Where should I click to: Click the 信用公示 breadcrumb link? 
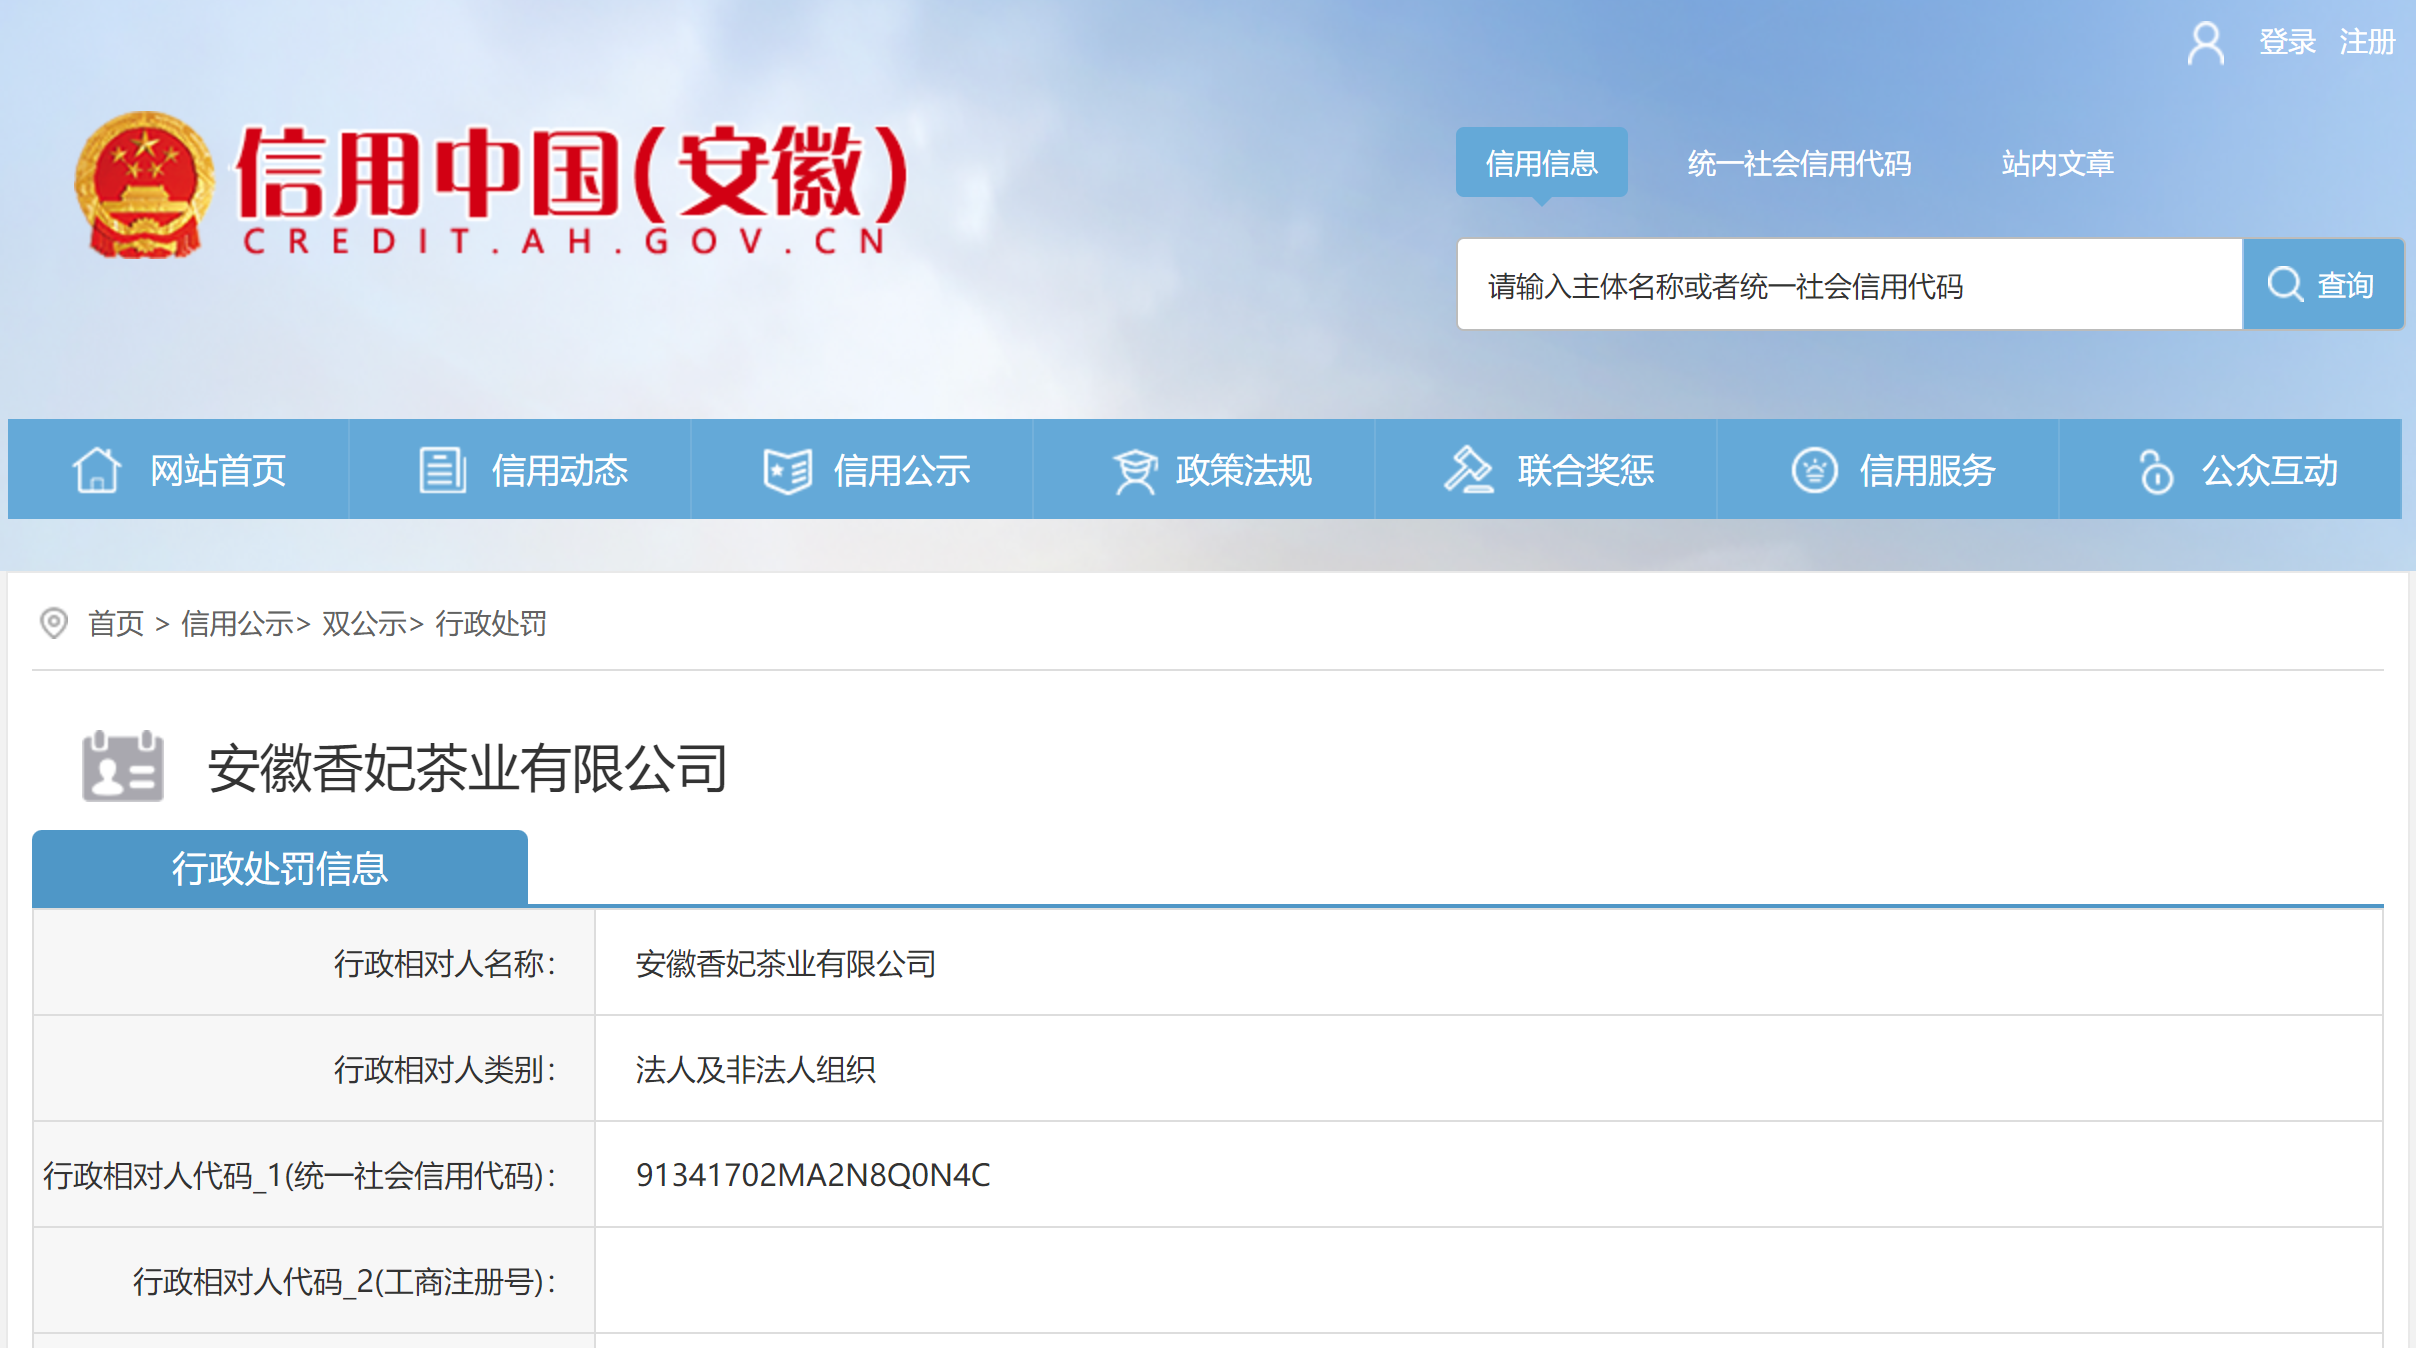(x=237, y=624)
